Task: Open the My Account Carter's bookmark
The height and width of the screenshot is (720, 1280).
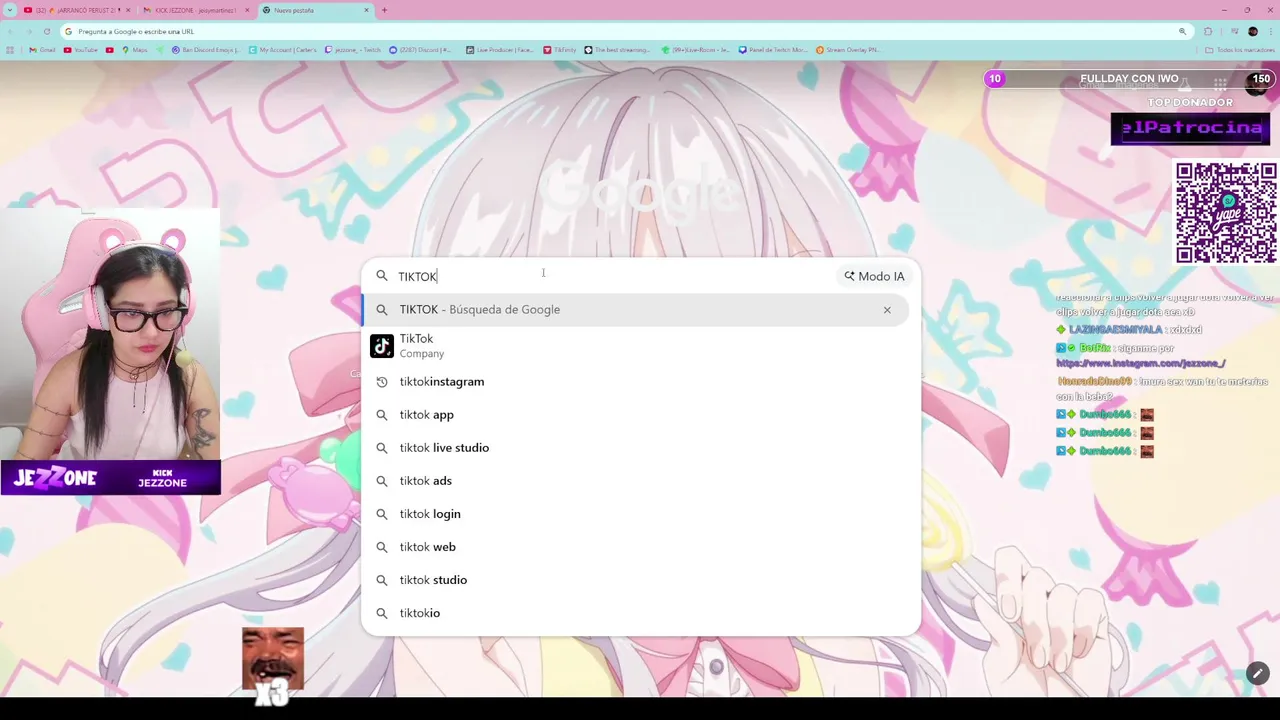Action: click(282, 50)
